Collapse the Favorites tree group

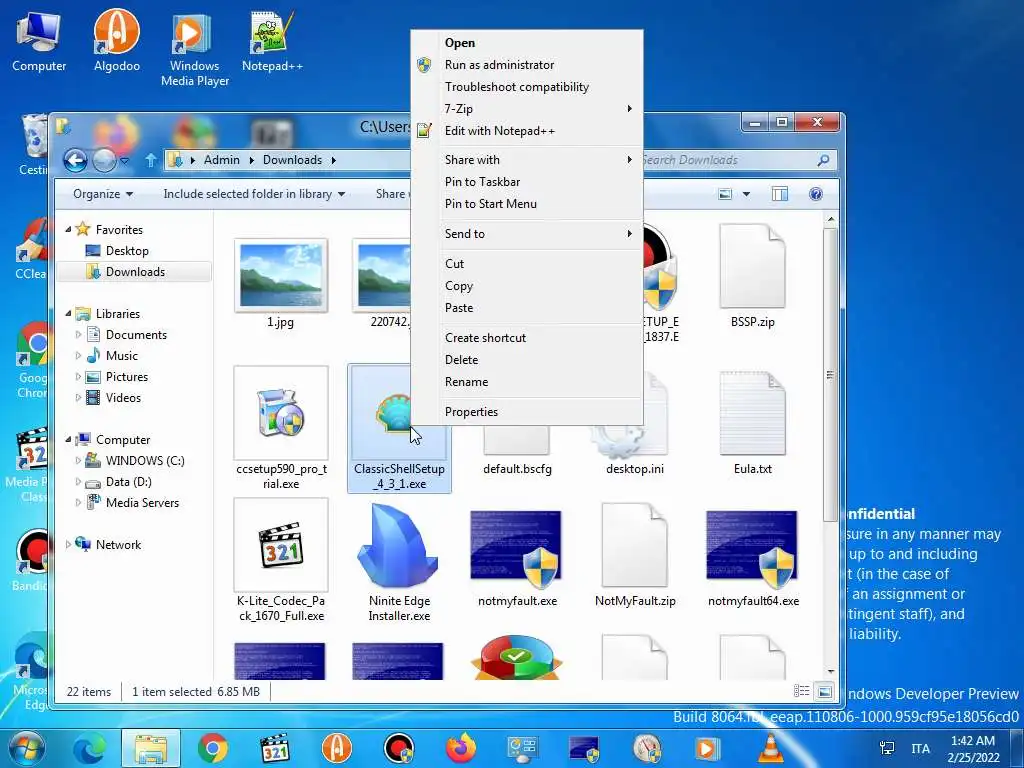point(69,229)
